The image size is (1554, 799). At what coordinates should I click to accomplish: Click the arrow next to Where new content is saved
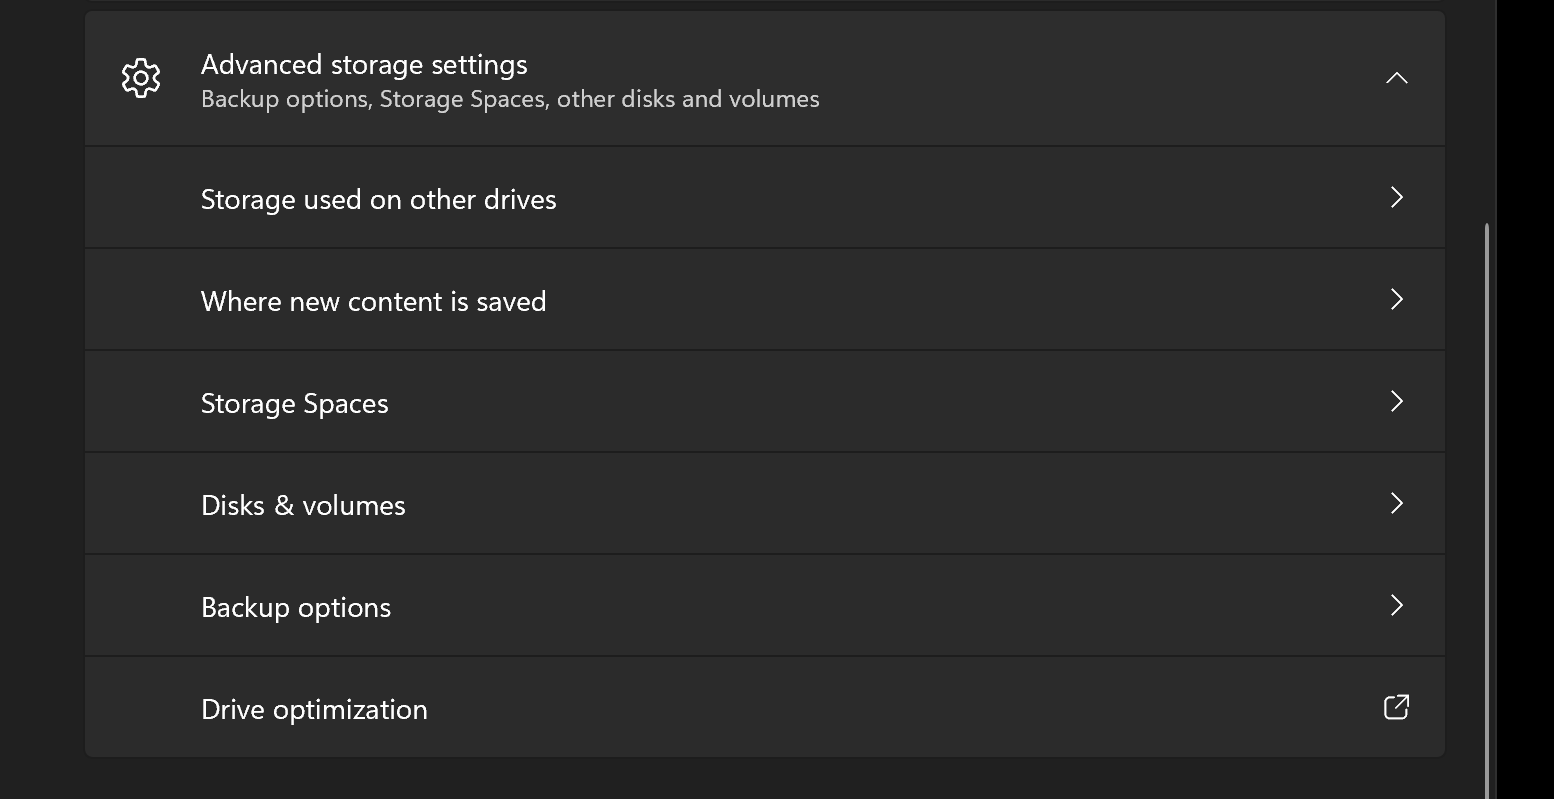coord(1397,300)
